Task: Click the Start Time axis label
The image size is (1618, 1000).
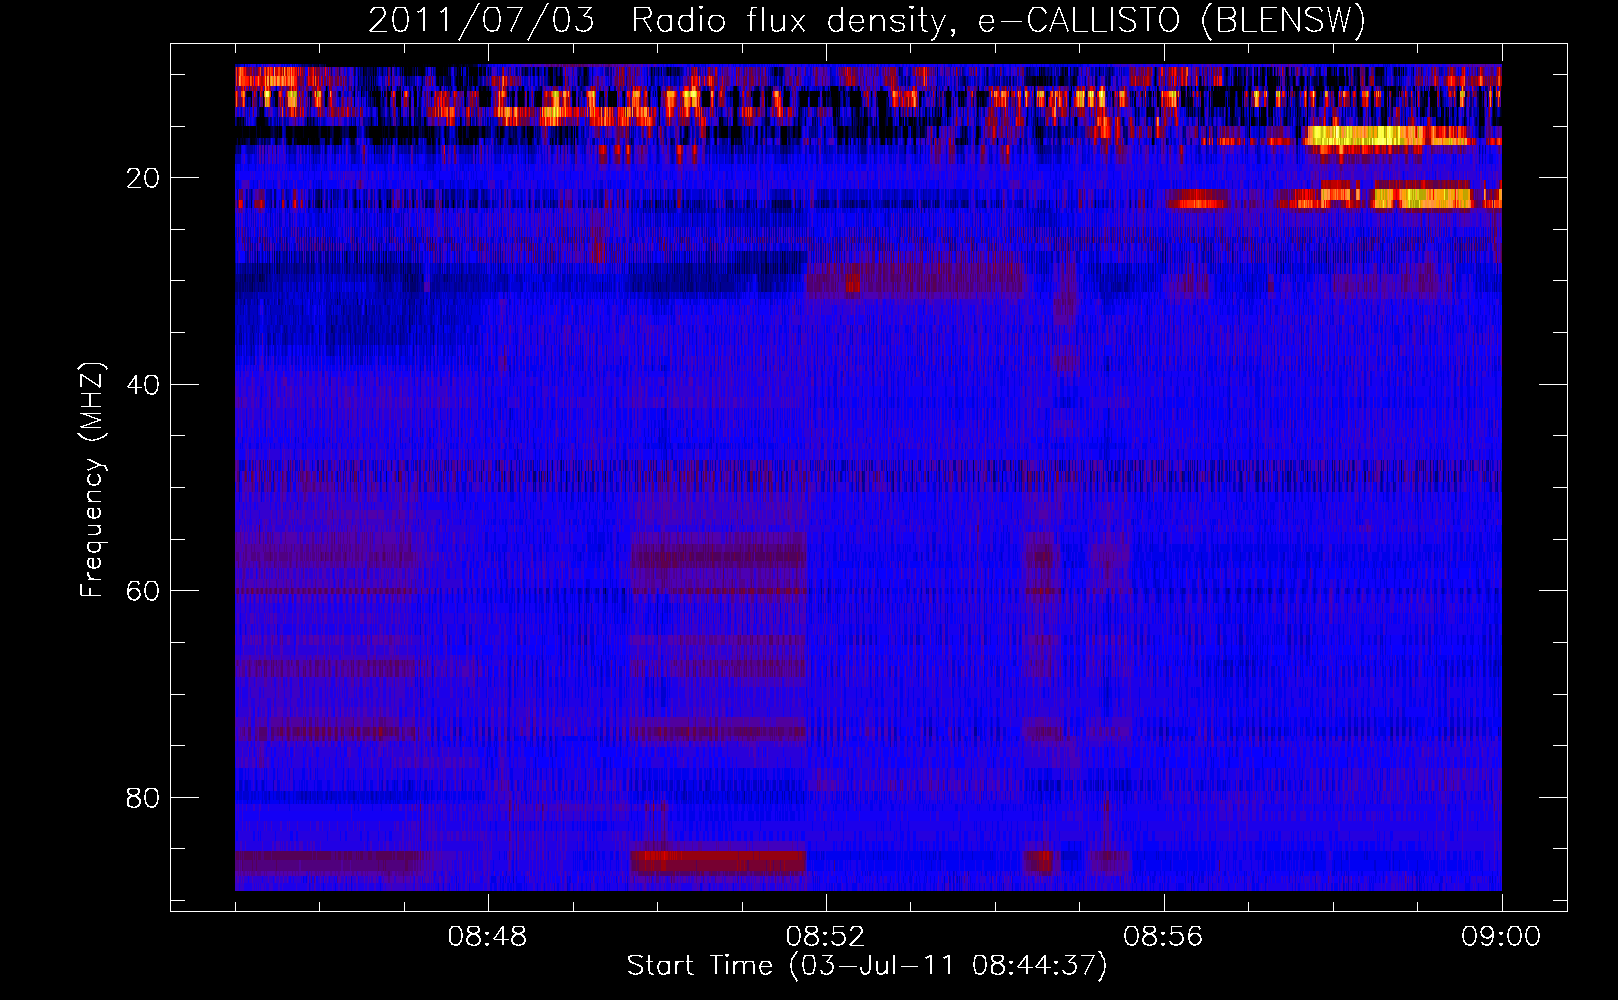Action: [868, 966]
